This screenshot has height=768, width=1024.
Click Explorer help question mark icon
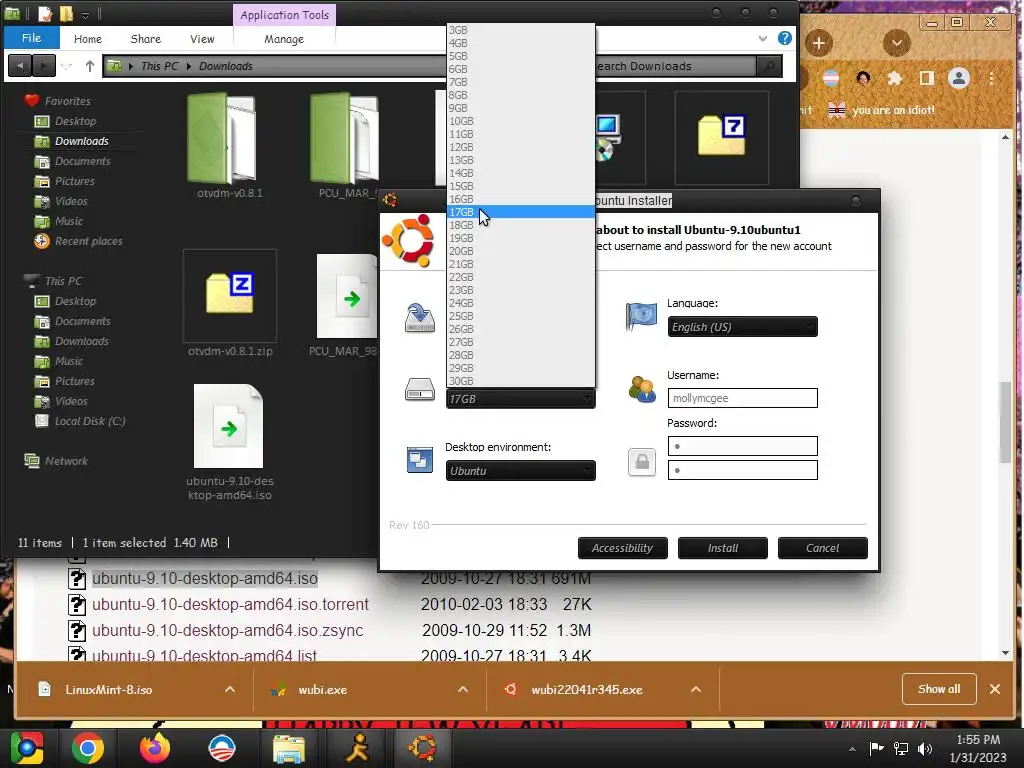[785, 38]
